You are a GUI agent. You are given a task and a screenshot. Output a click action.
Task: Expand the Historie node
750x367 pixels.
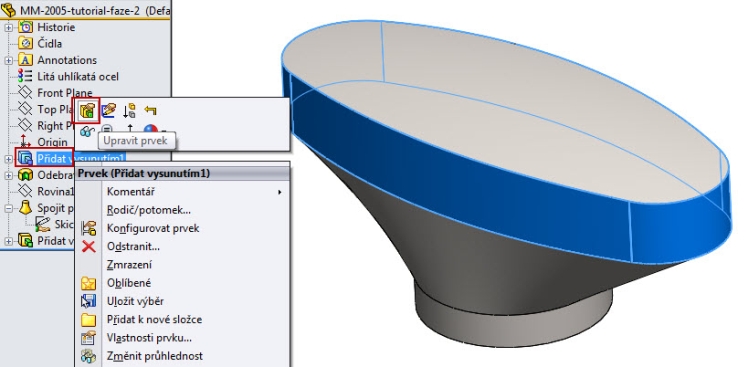click(8, 28)
